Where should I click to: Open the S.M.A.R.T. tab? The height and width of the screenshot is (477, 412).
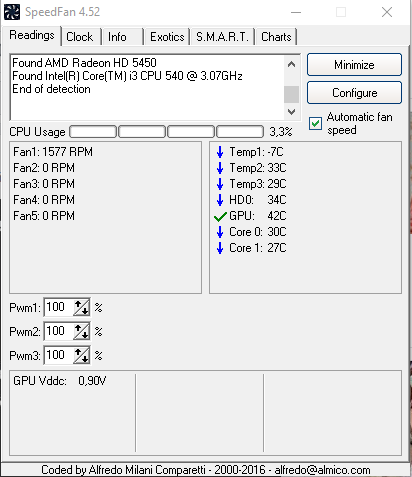222,37
